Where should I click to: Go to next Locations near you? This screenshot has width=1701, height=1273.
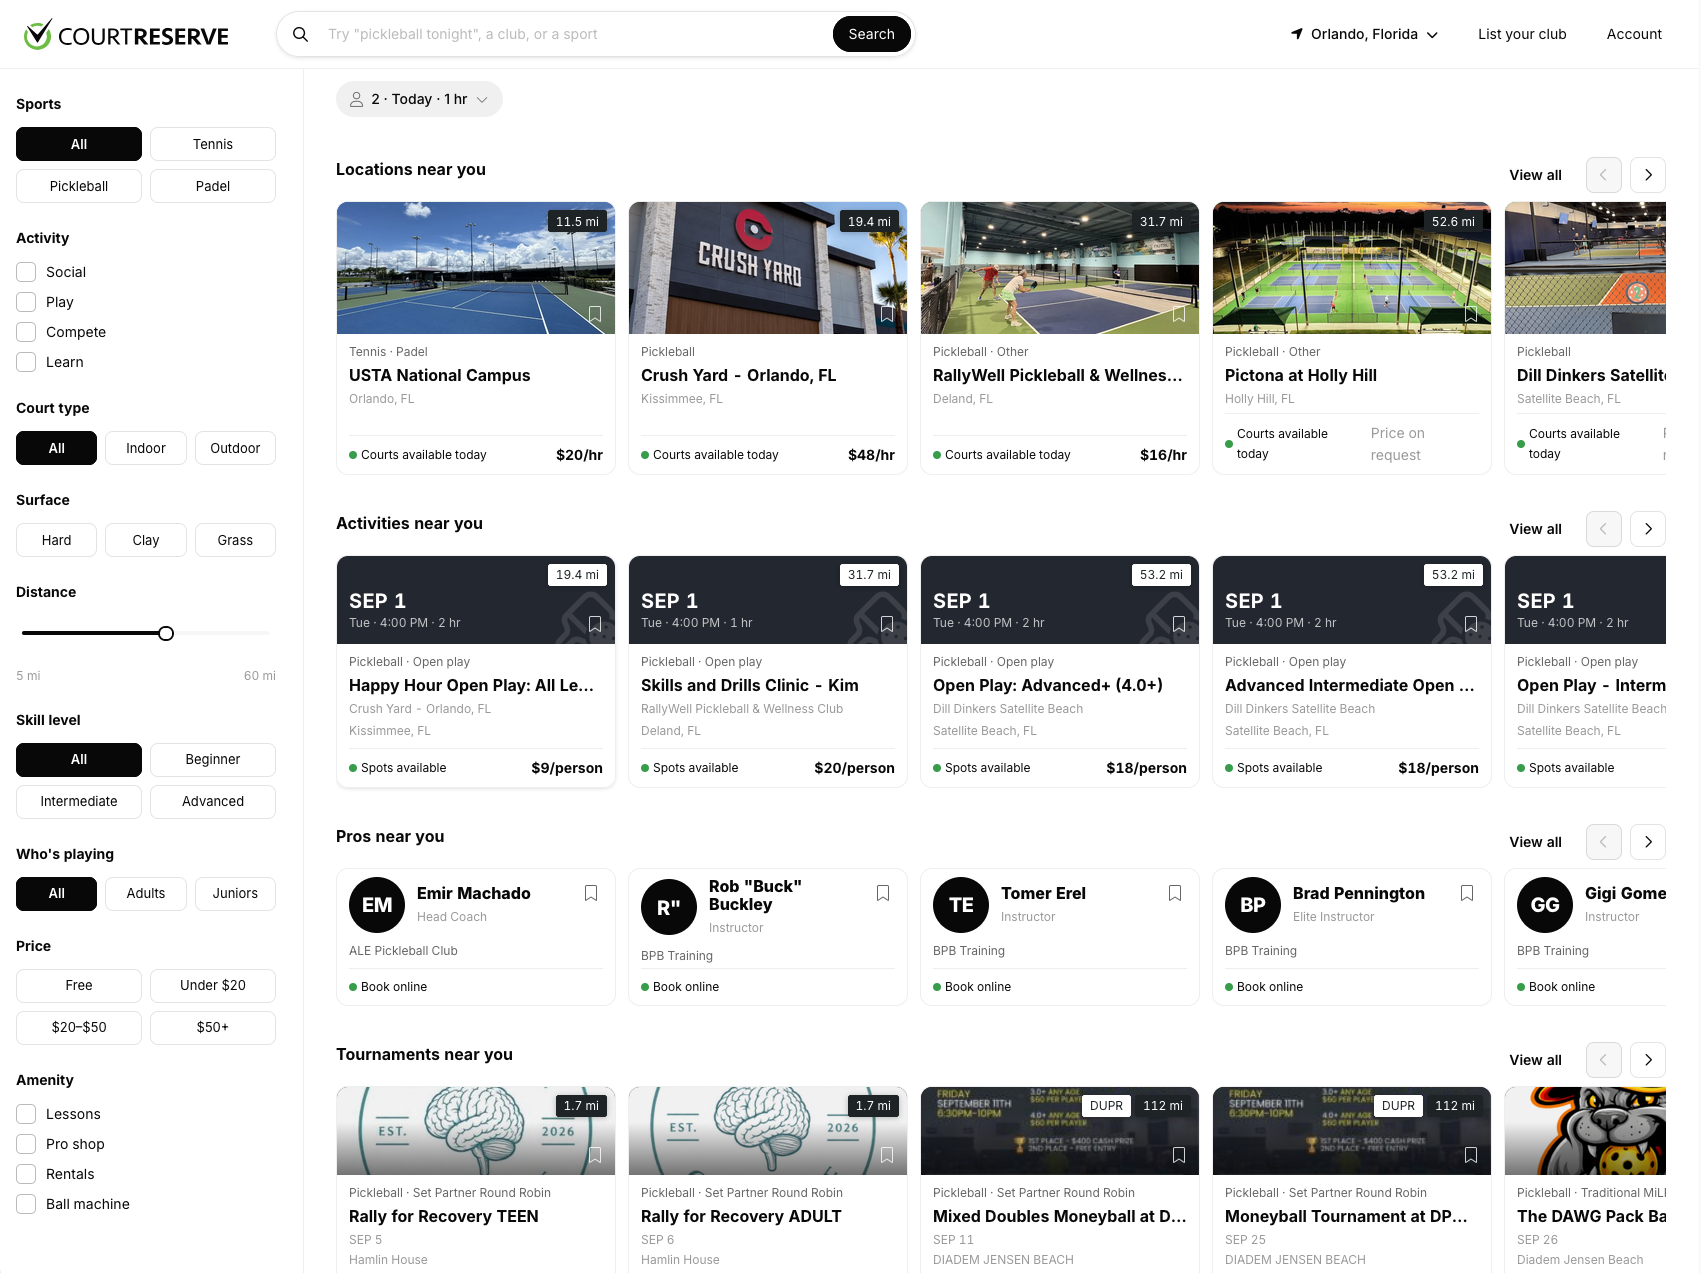tap(1648, 175)
